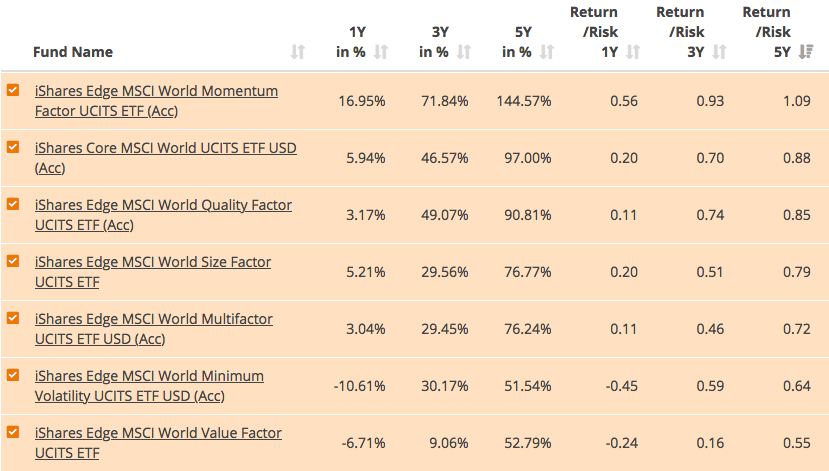
Task: Sort by 5Y in % column icon
Action: 546,52
